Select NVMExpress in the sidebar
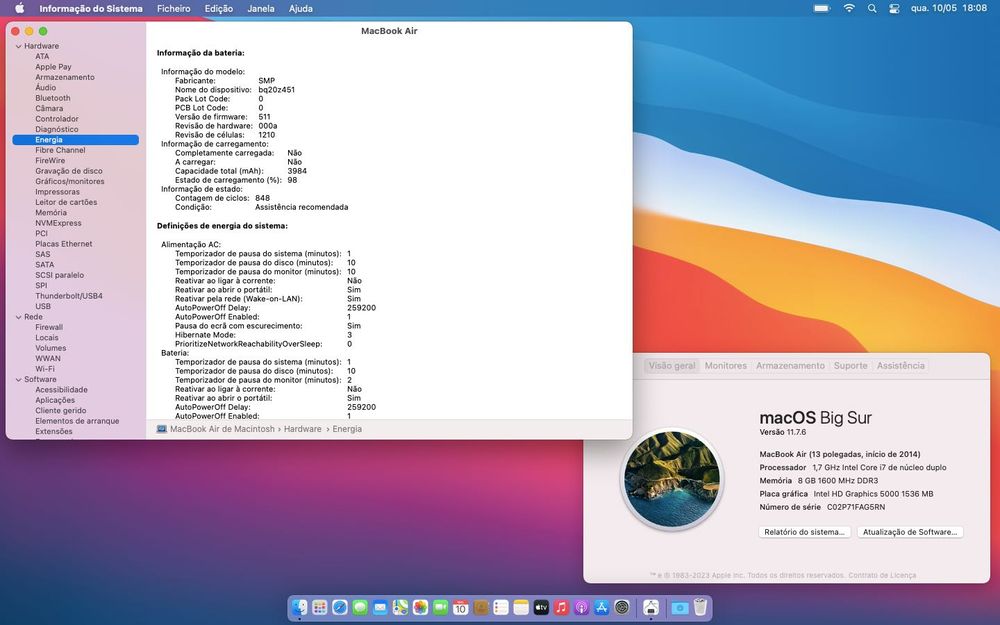 click(x=58, y=223)
